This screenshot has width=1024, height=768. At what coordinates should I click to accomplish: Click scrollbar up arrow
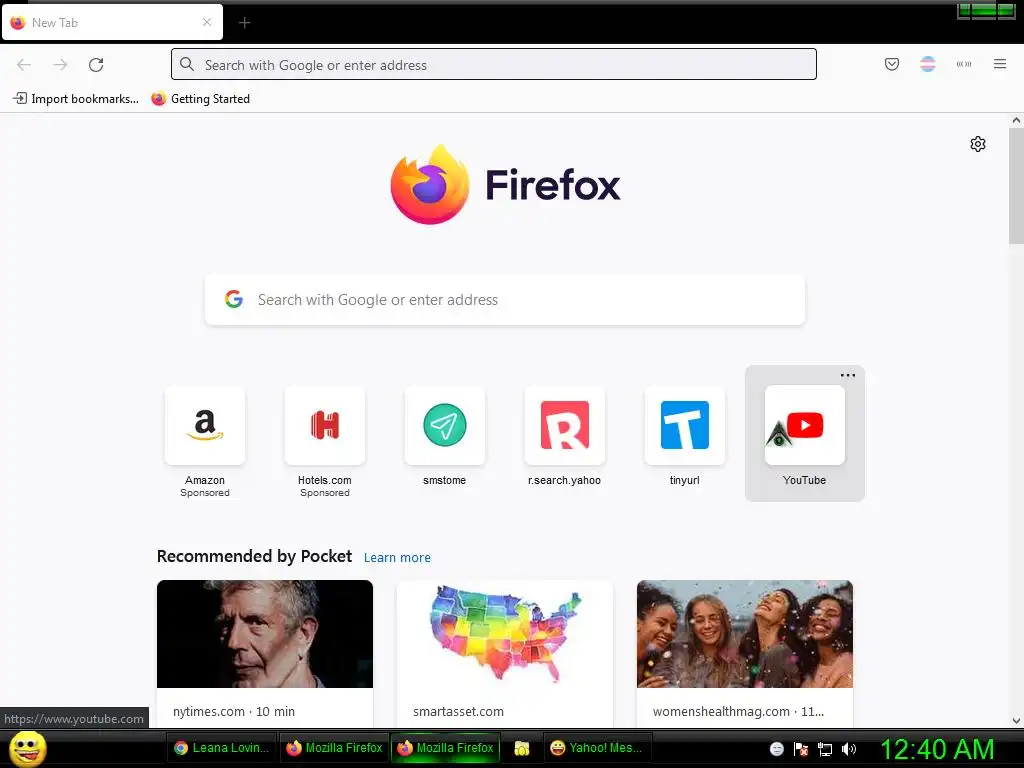(x=1016, y=120)
